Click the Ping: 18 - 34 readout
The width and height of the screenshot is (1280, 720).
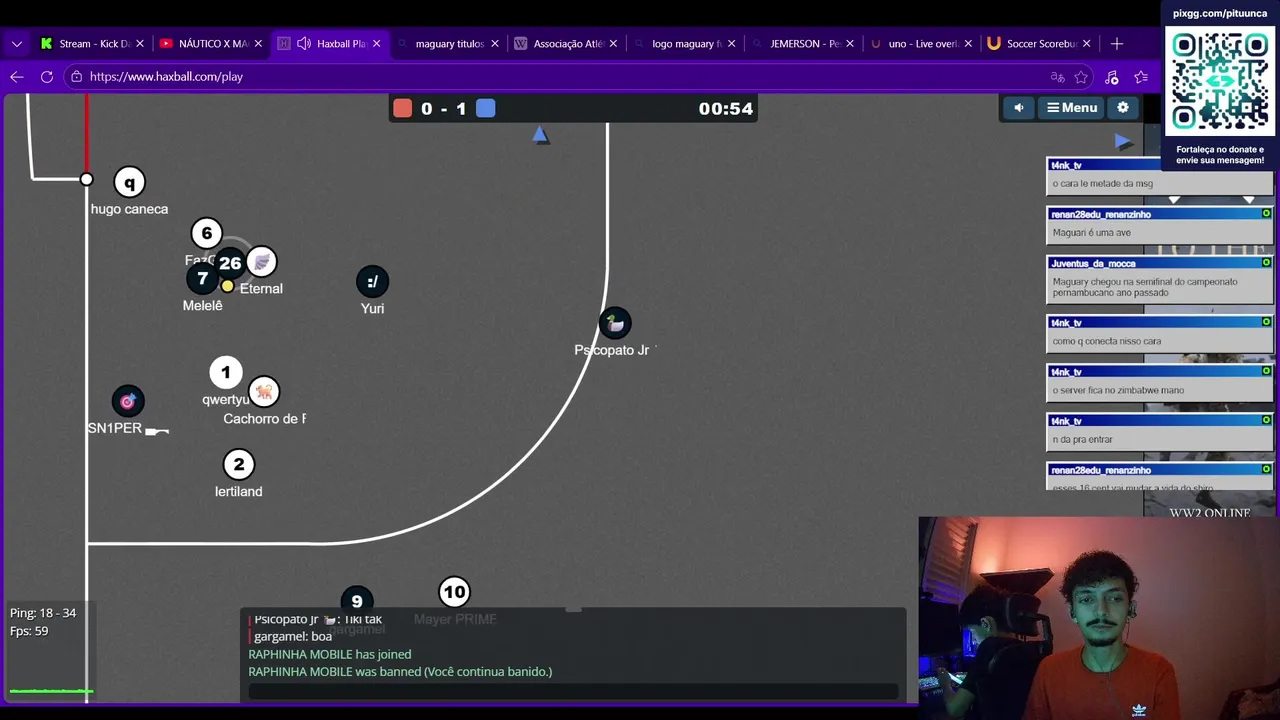click(x=43, y=613)
